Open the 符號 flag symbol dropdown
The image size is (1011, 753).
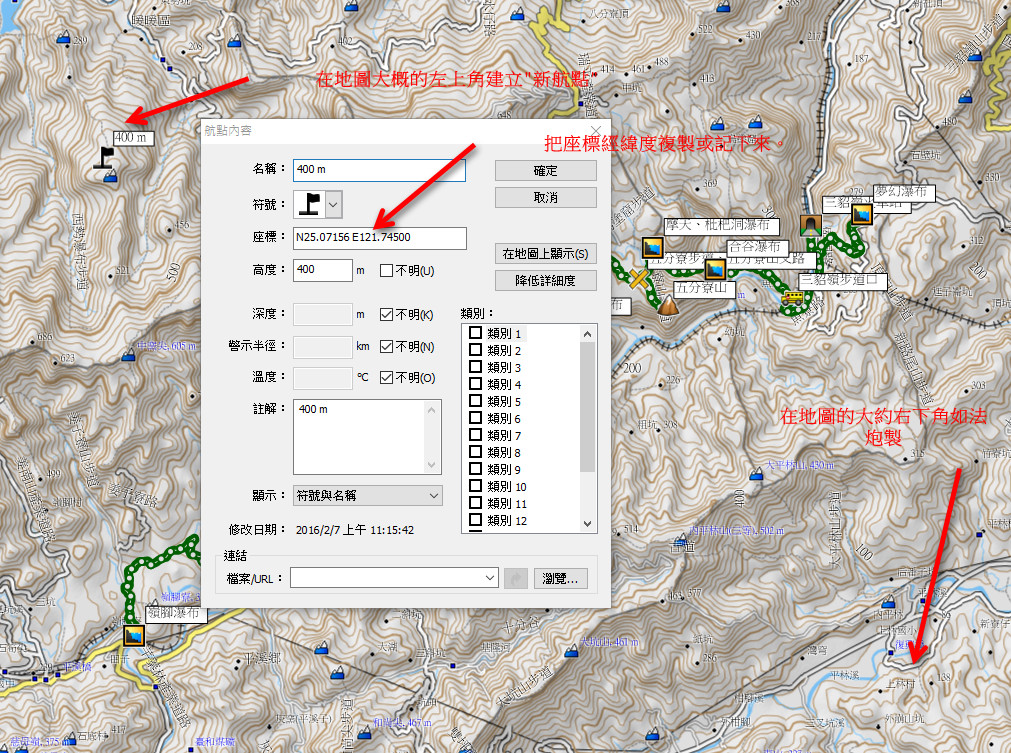click(x=334, y=204)
